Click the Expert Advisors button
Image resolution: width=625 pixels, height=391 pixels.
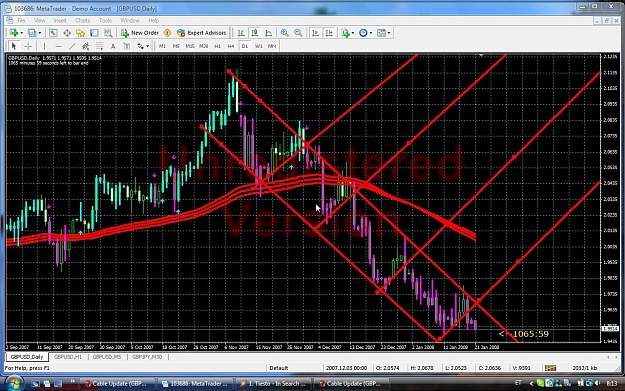202,33
